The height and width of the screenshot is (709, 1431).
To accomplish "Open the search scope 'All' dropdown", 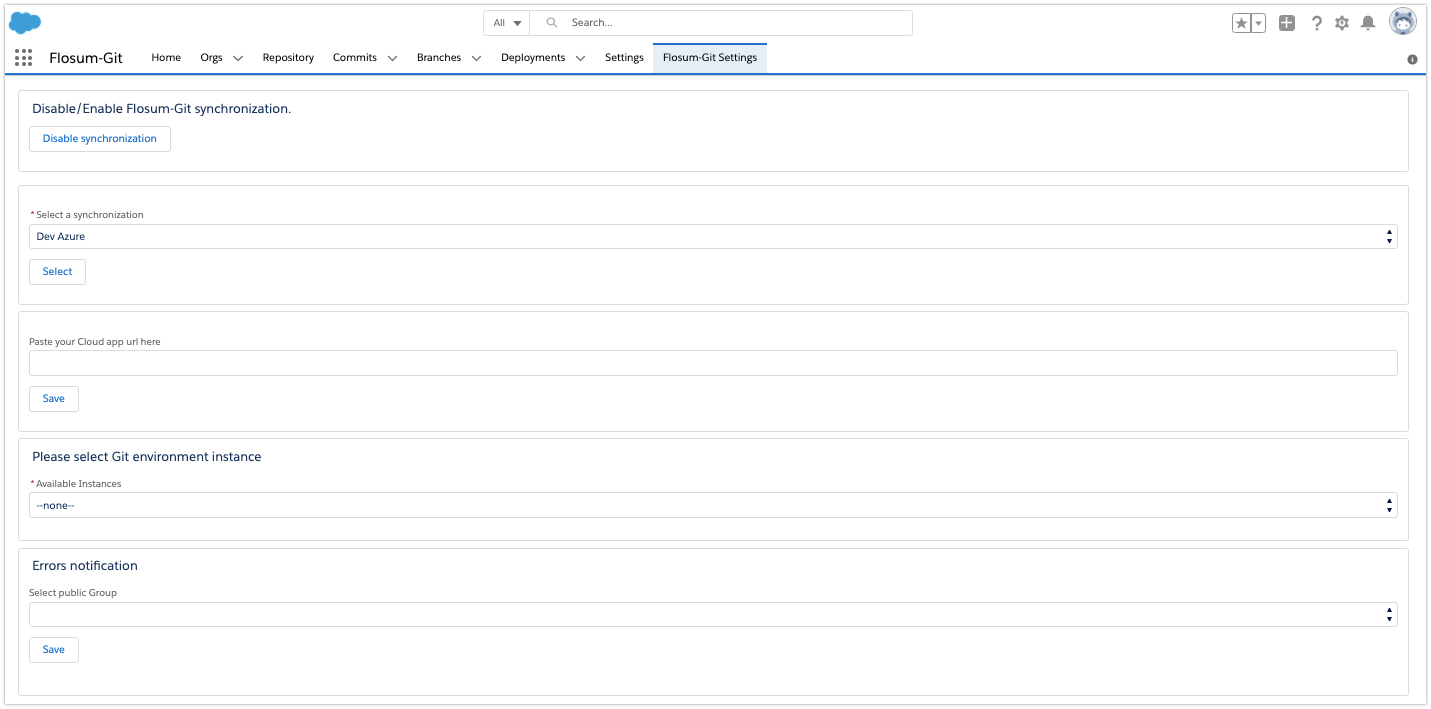I will pos(507,23).
